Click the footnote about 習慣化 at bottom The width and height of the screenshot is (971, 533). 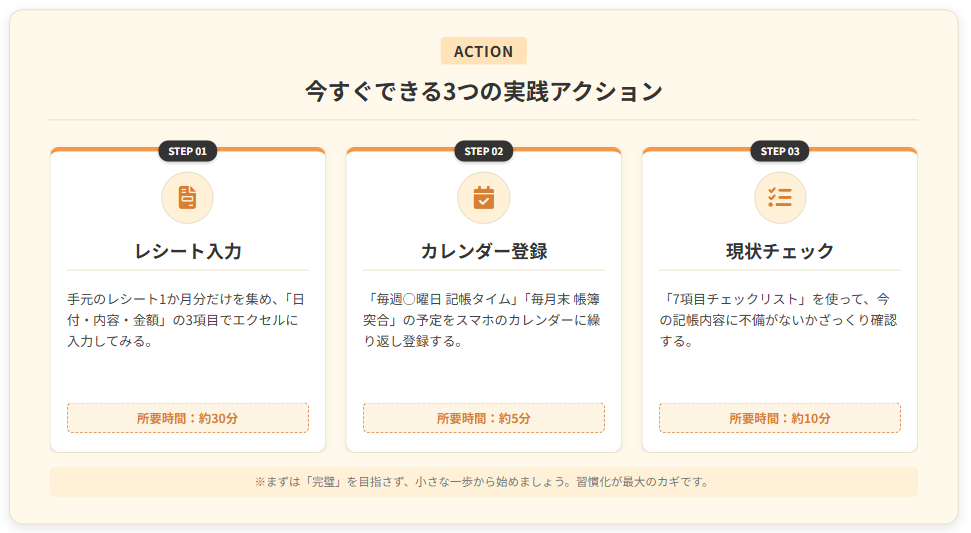484,482
